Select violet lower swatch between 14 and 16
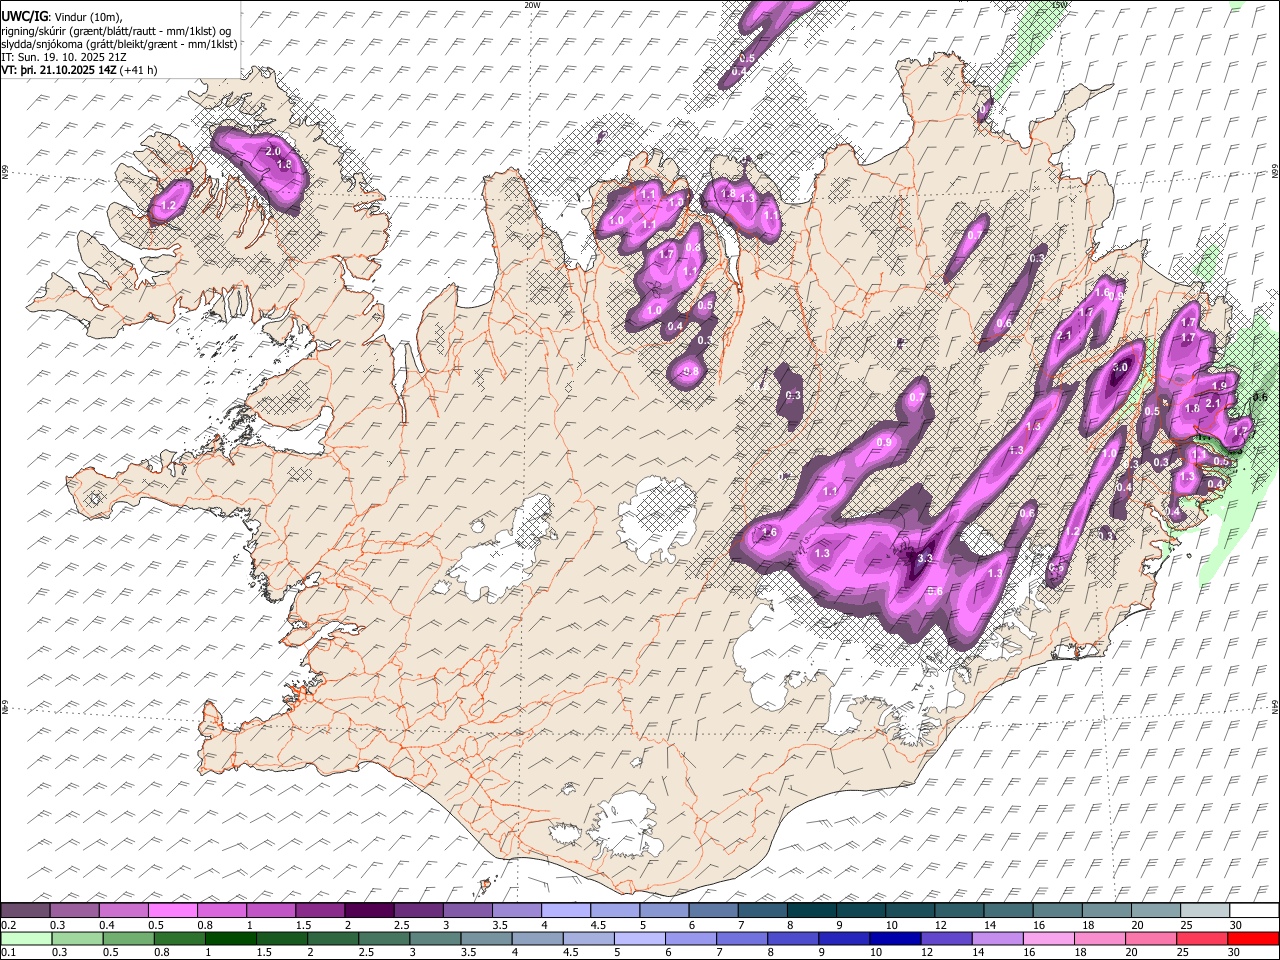Viewport: 1280px width, 960px height. click(996, 938)
